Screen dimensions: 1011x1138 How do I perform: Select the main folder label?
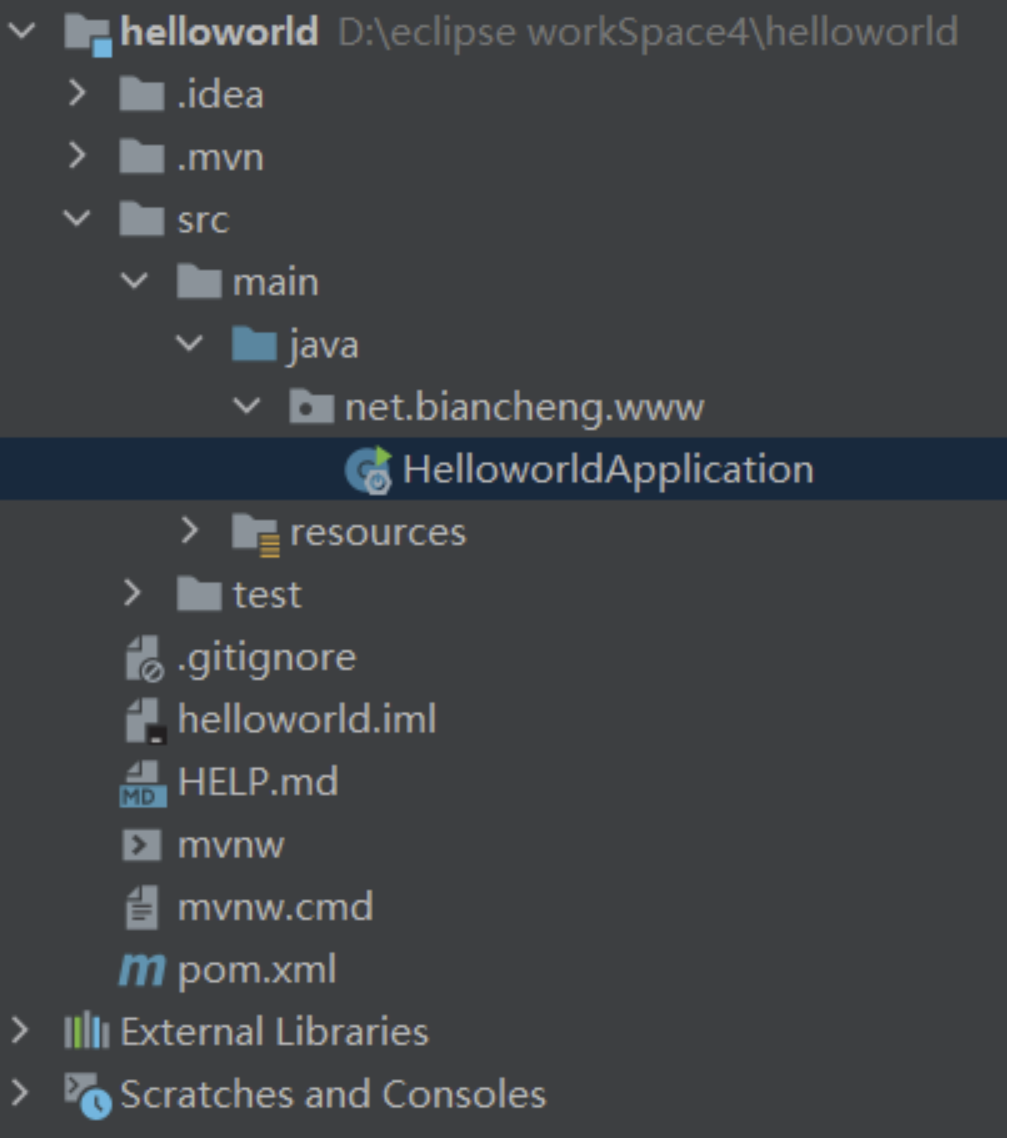(276, 282)
